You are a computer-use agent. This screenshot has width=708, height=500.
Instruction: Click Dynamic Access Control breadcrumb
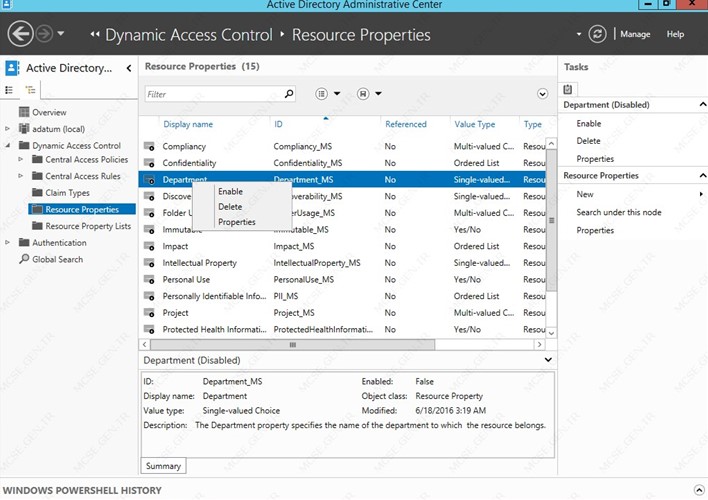(x=189, y=35)
